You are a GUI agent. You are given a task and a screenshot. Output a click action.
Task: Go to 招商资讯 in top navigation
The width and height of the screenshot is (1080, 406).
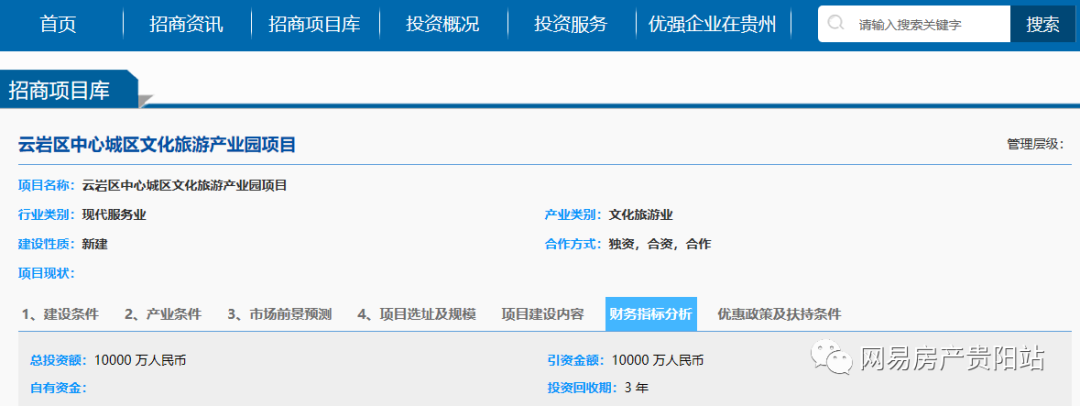coord(187,25)
